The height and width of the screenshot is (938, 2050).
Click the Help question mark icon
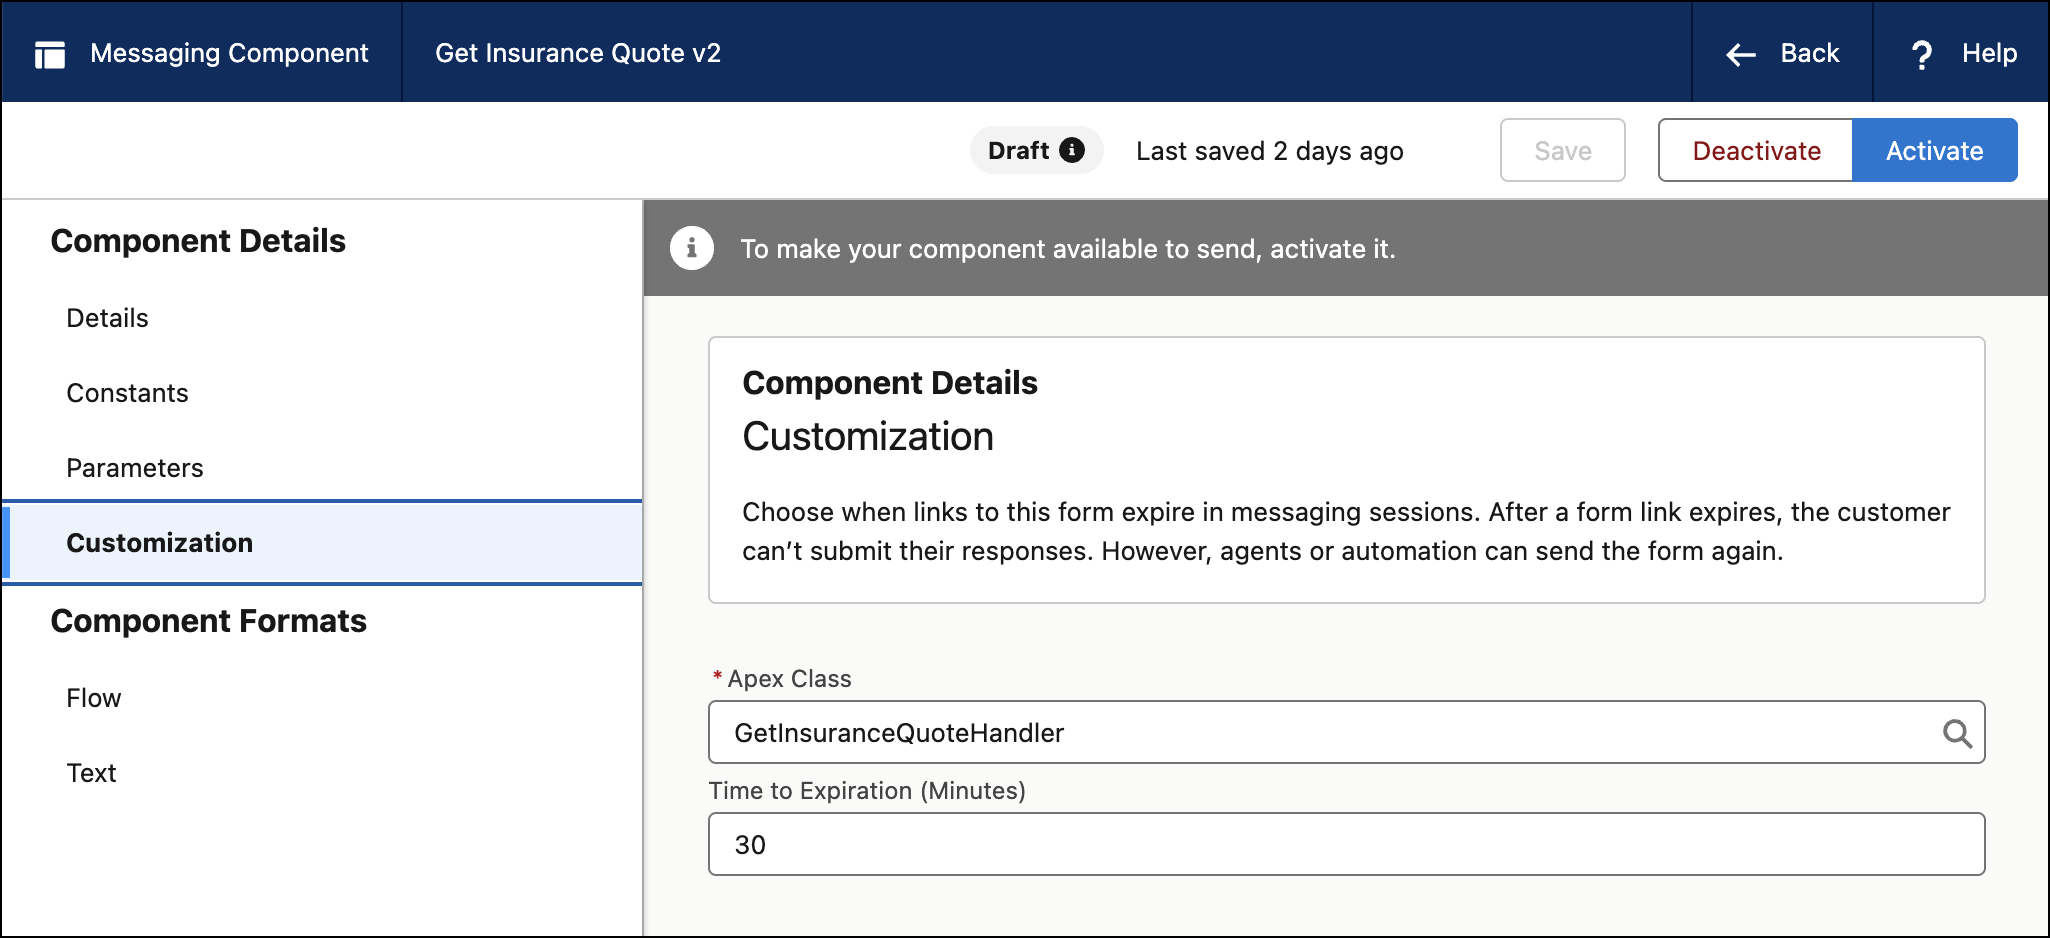tap(1921, 55)
